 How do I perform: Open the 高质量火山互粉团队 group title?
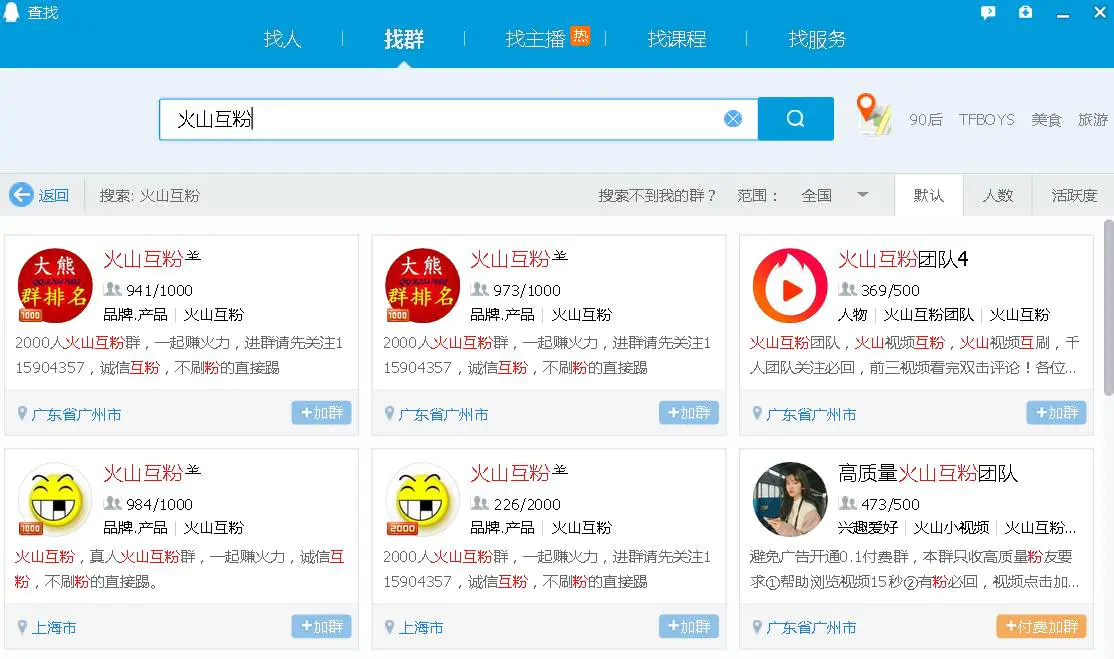(928, 473)
